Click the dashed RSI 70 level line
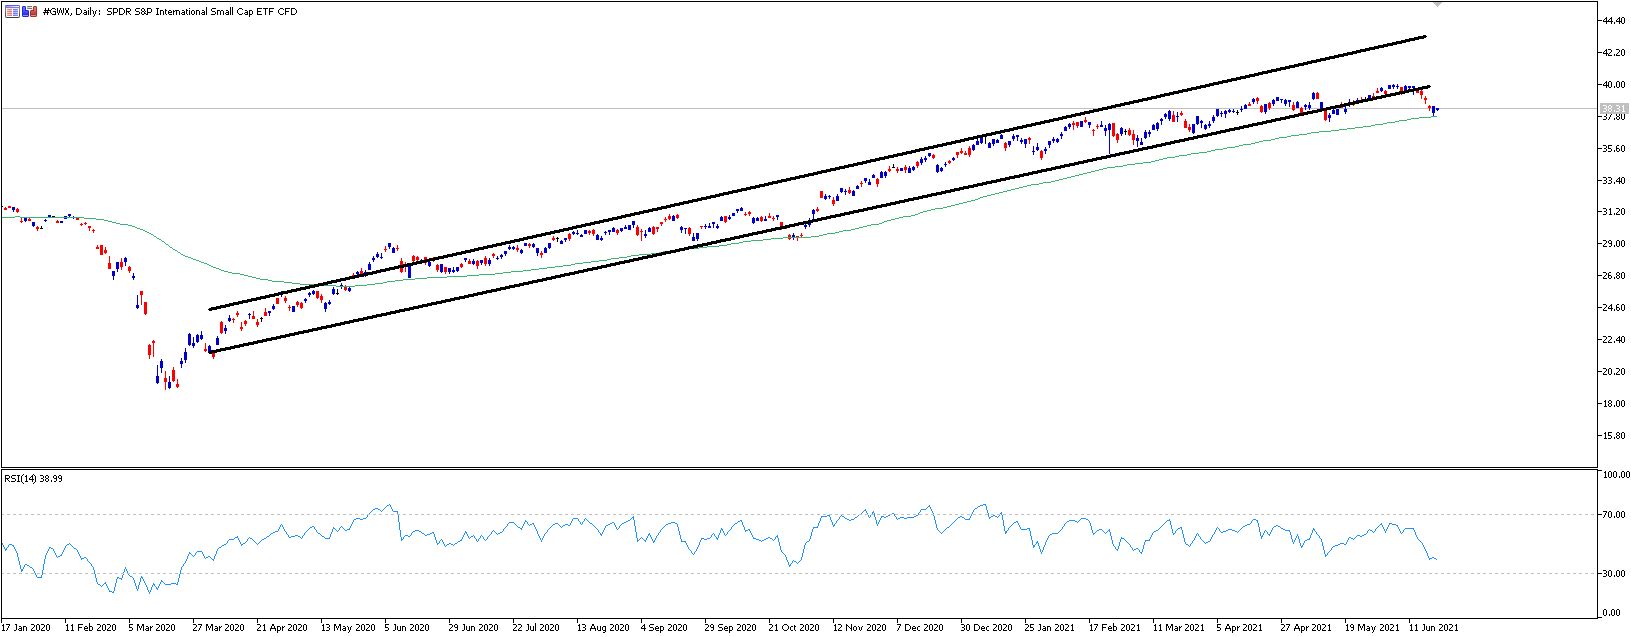The width and height of the screenshot is (1631, 637). pos(800,514)
